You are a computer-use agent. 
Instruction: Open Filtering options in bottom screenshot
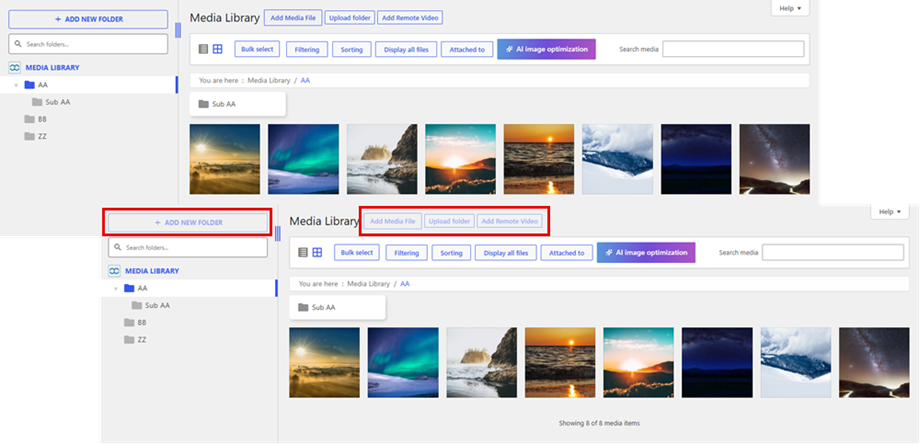407,253
